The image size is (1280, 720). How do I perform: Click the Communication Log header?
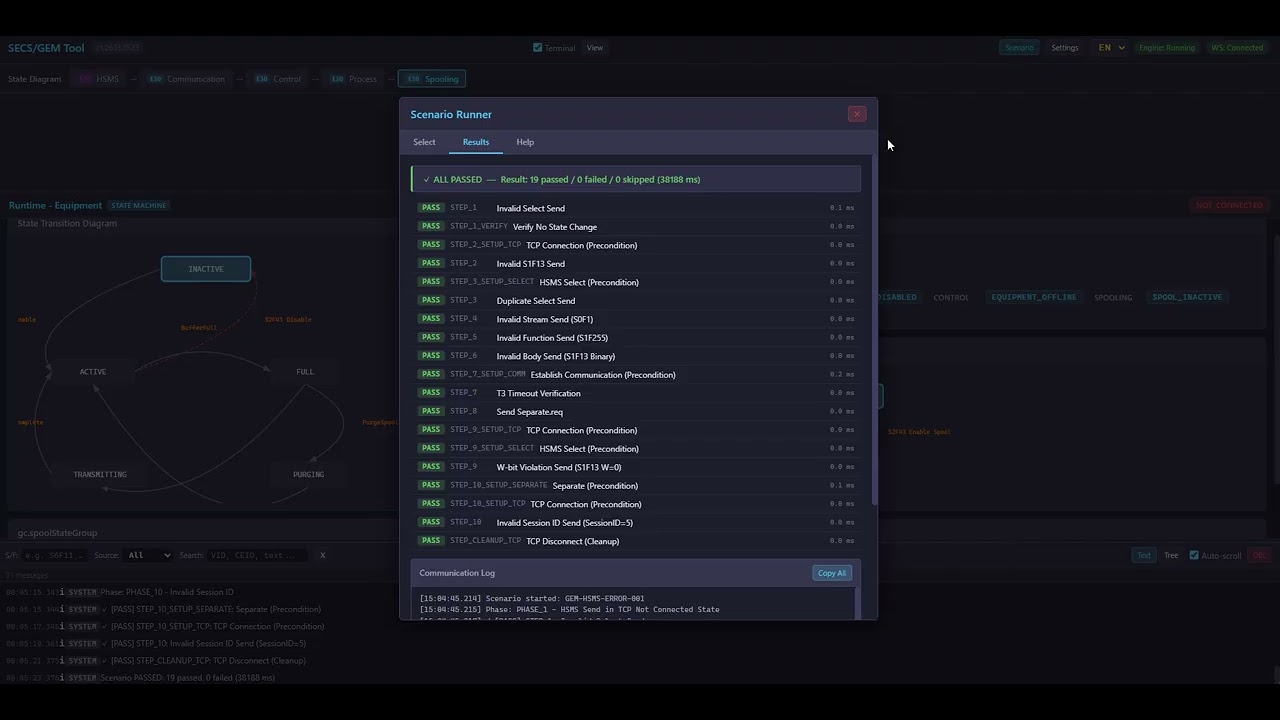pyautogui.click(x=457, y=573)
